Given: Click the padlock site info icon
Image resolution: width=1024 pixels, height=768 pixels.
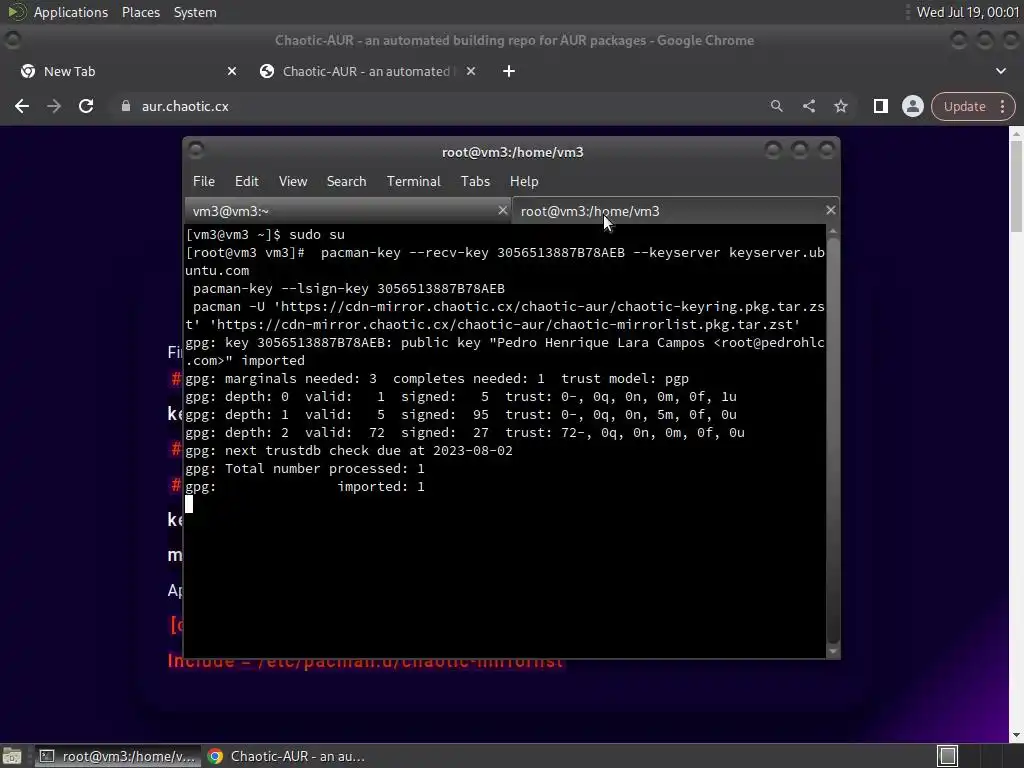Looking at the screenshot, I should click(126, 106).
